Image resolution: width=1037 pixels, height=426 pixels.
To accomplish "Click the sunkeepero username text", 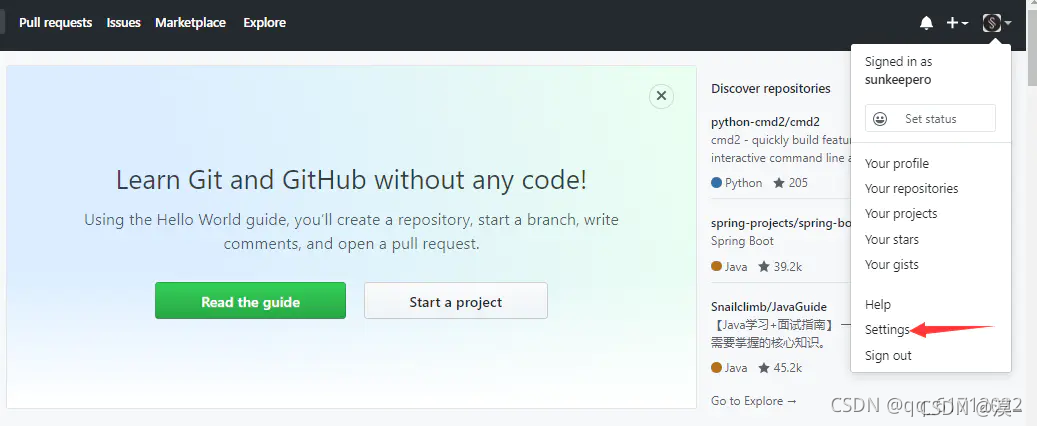I will [897, 80].
